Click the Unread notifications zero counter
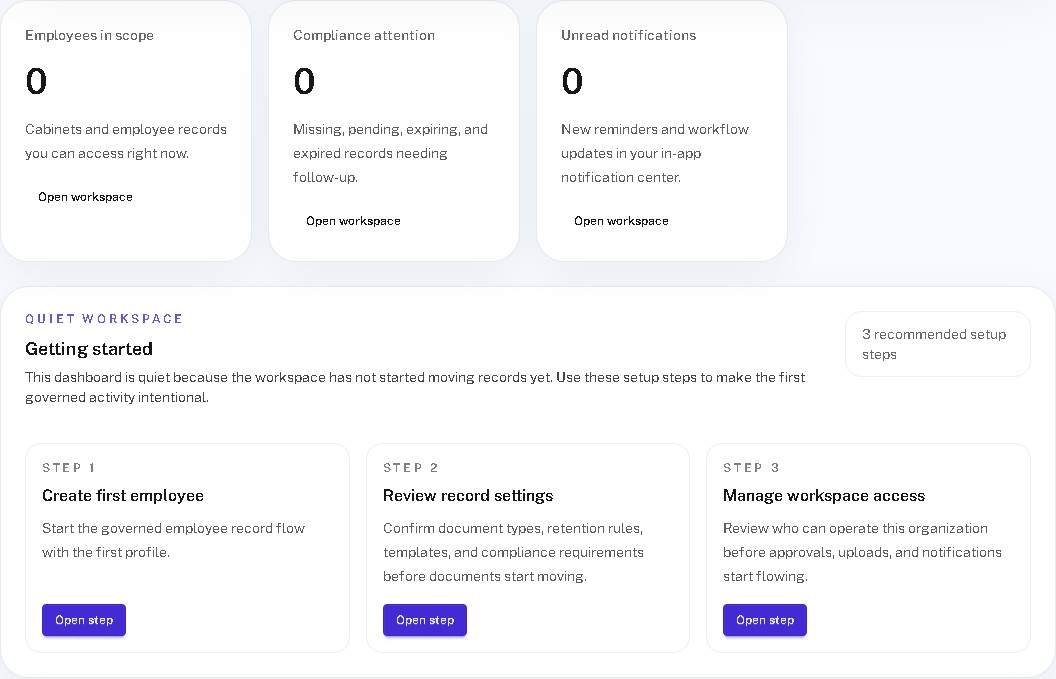The image size is (1056, 679). pos(572,81)
